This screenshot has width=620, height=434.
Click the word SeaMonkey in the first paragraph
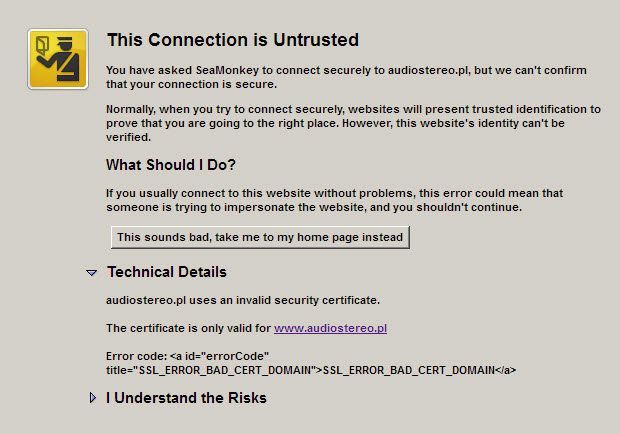point(227,70)
